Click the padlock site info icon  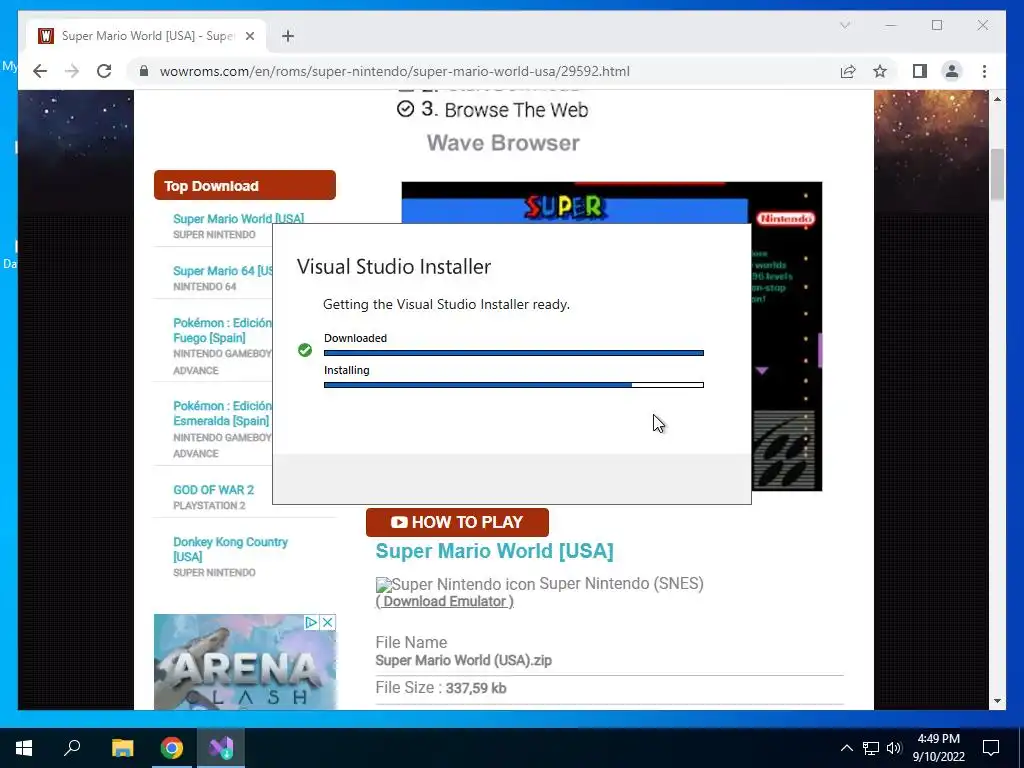pyautogui.click(x=144, y=71)
